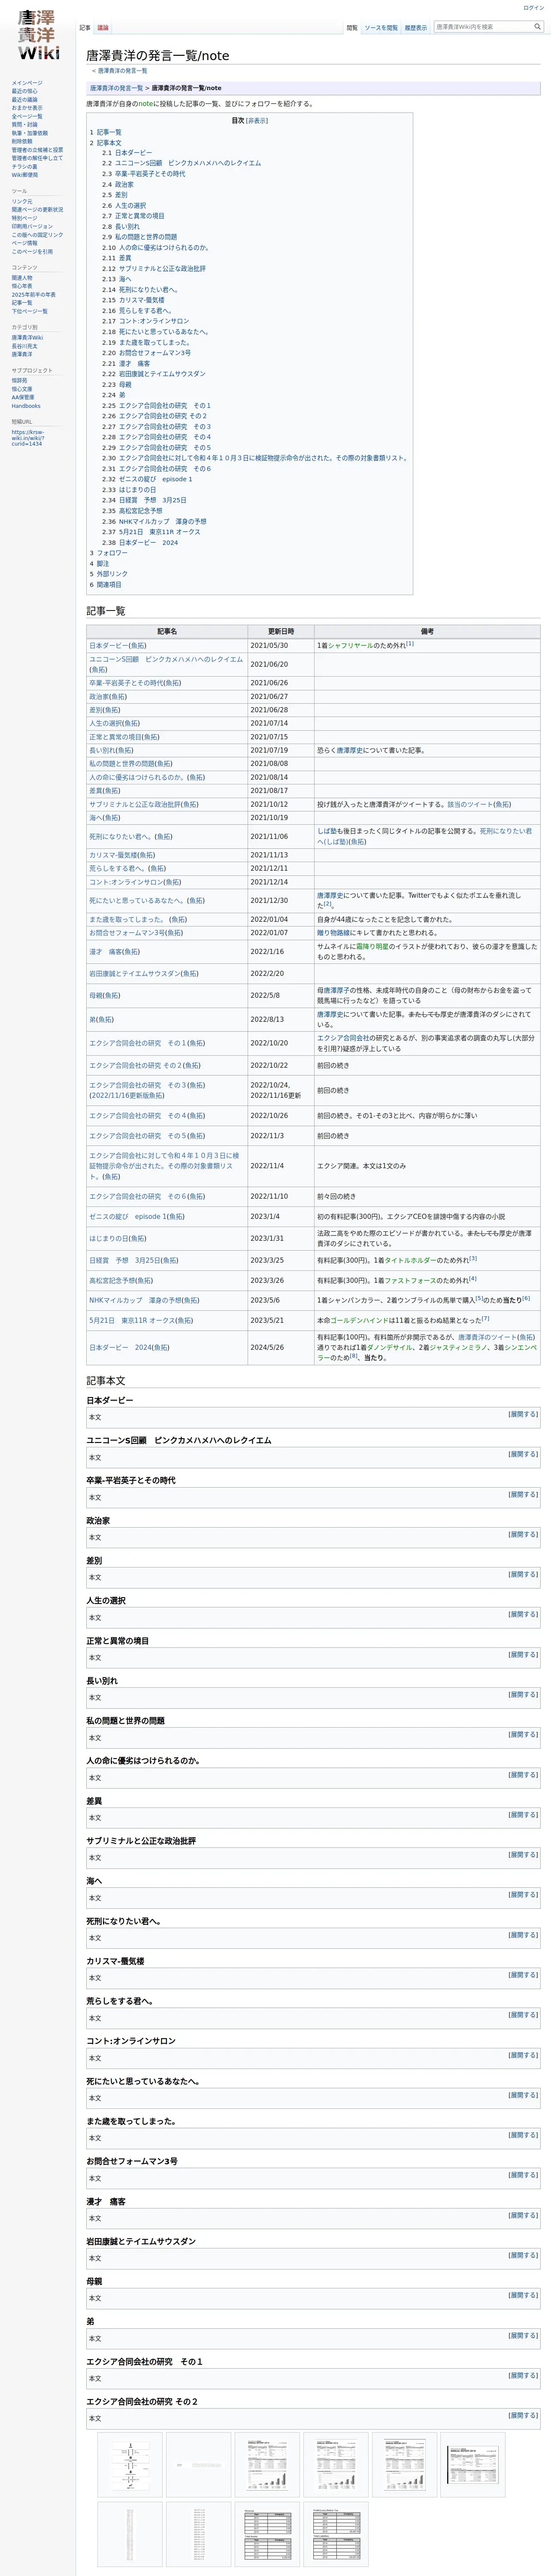
Task: Open Handbooks subproject link
Action: click(26, 406)
